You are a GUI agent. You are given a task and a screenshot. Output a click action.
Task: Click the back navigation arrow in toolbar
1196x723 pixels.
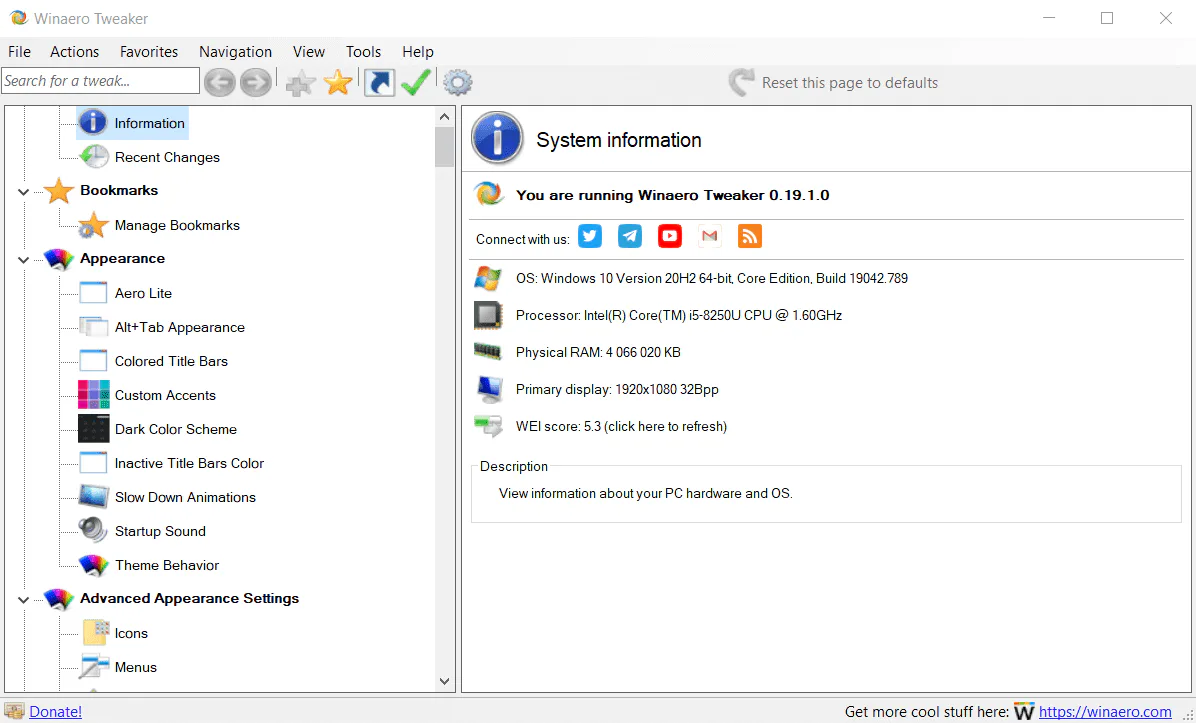[x=220, y=82]
